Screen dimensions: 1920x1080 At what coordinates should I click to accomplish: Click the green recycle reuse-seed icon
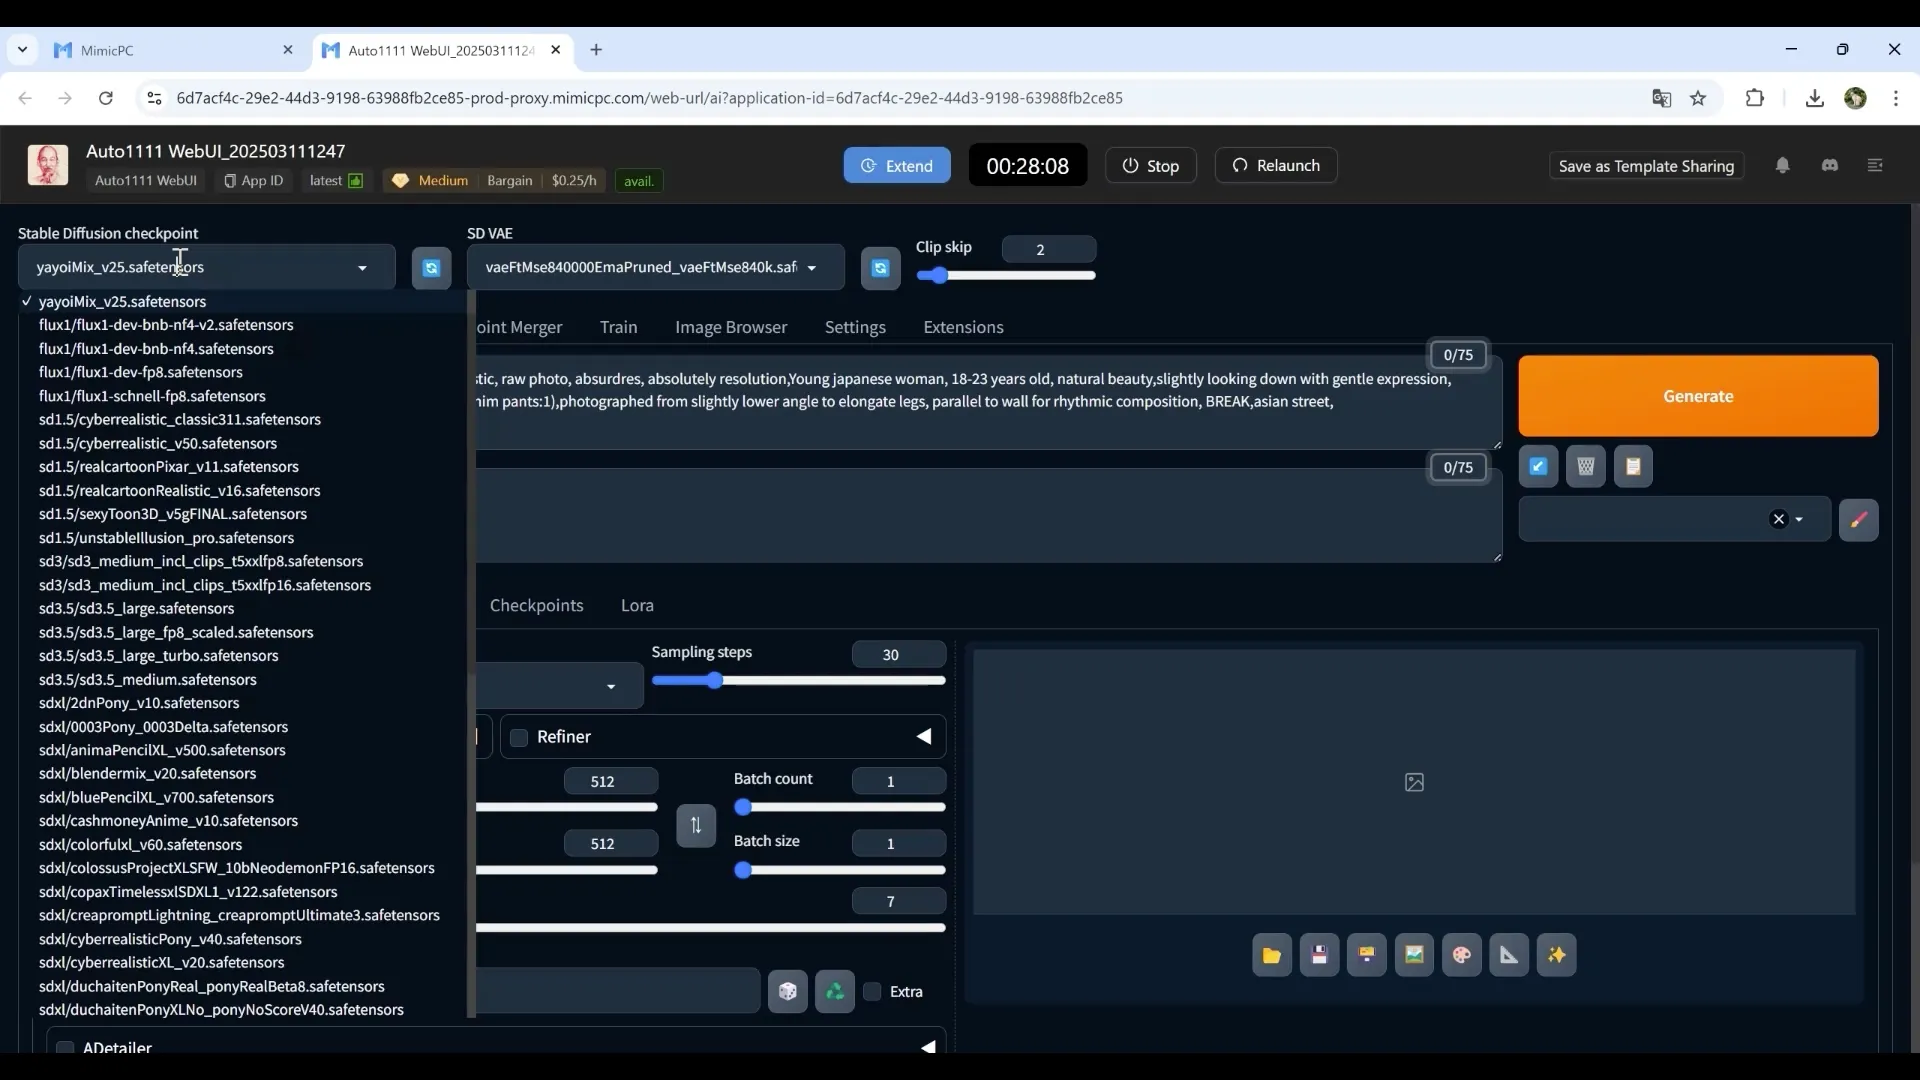click(x=835, y=991)
